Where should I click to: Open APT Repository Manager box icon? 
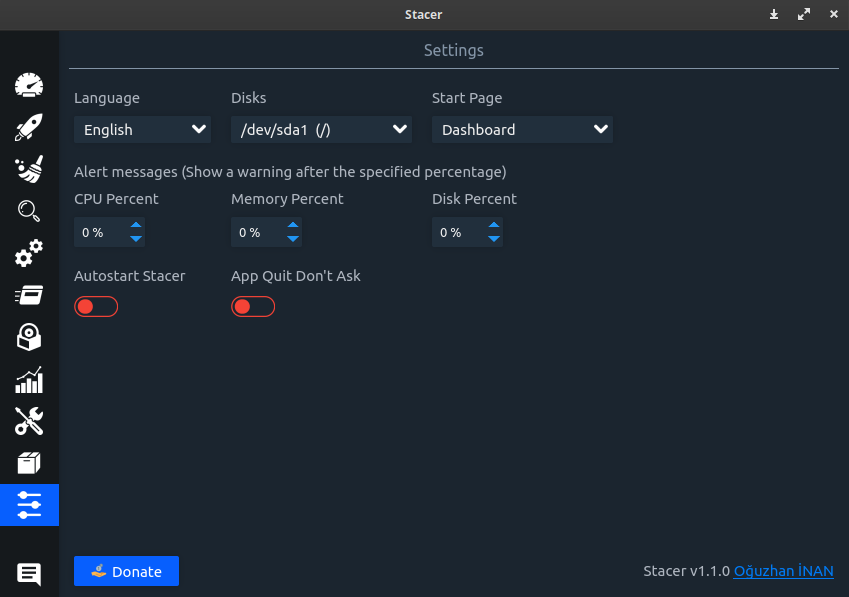[29, 463]
